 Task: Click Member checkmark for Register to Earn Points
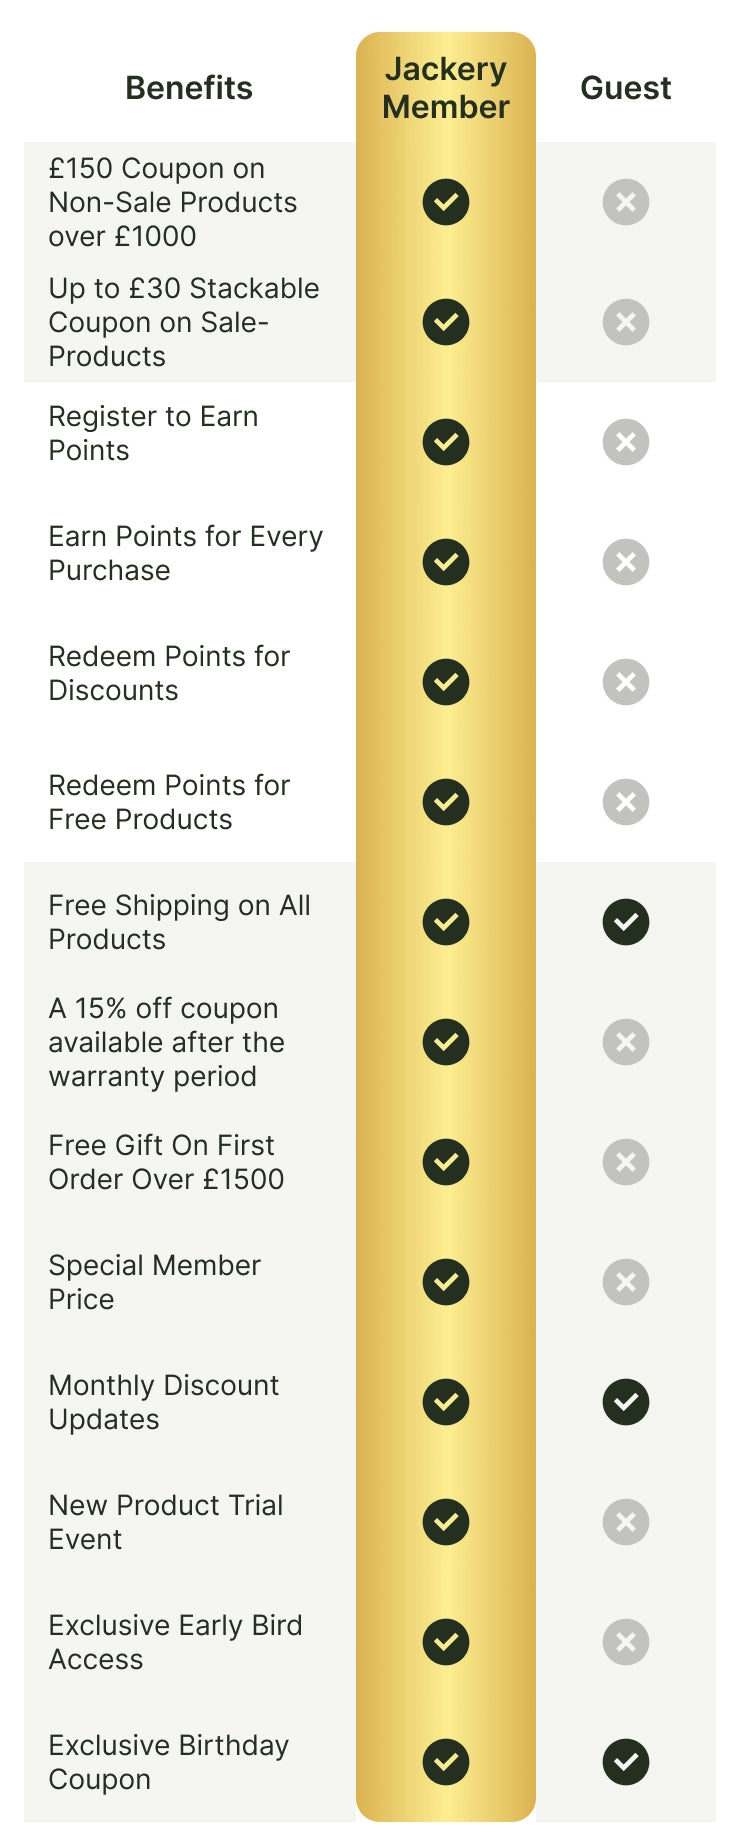446,442
